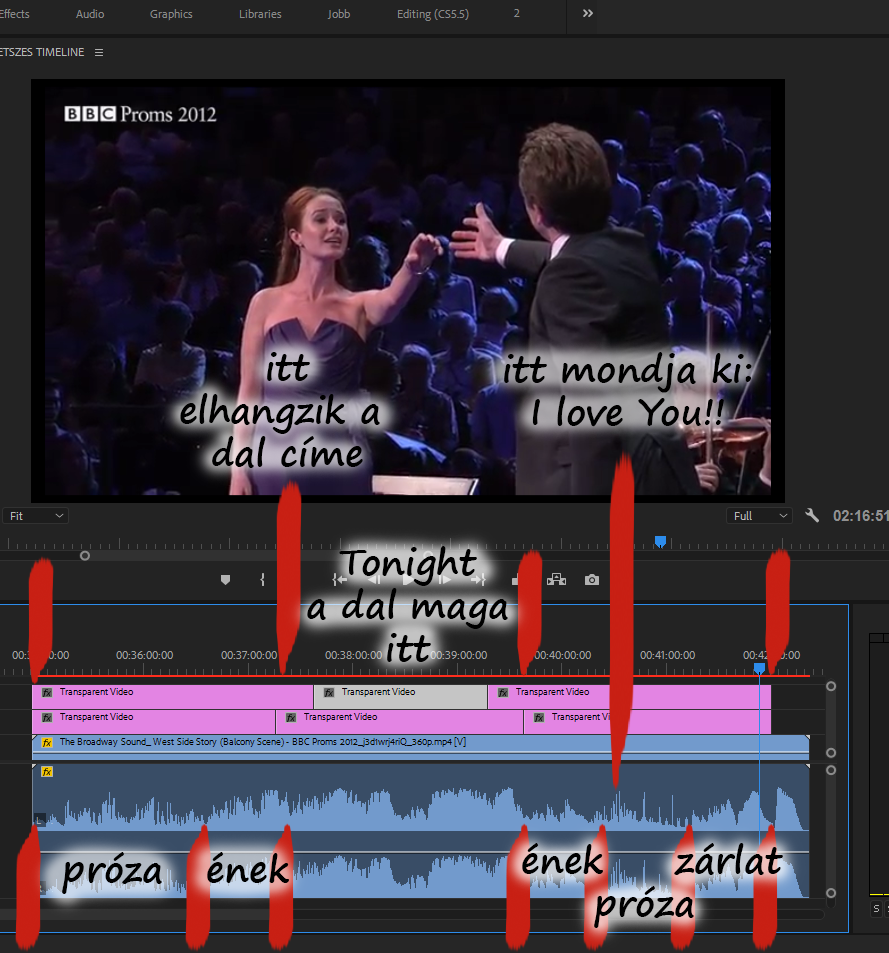Switch to the Graphics workspace
This screenshot has height=953, width=889.
171,14
